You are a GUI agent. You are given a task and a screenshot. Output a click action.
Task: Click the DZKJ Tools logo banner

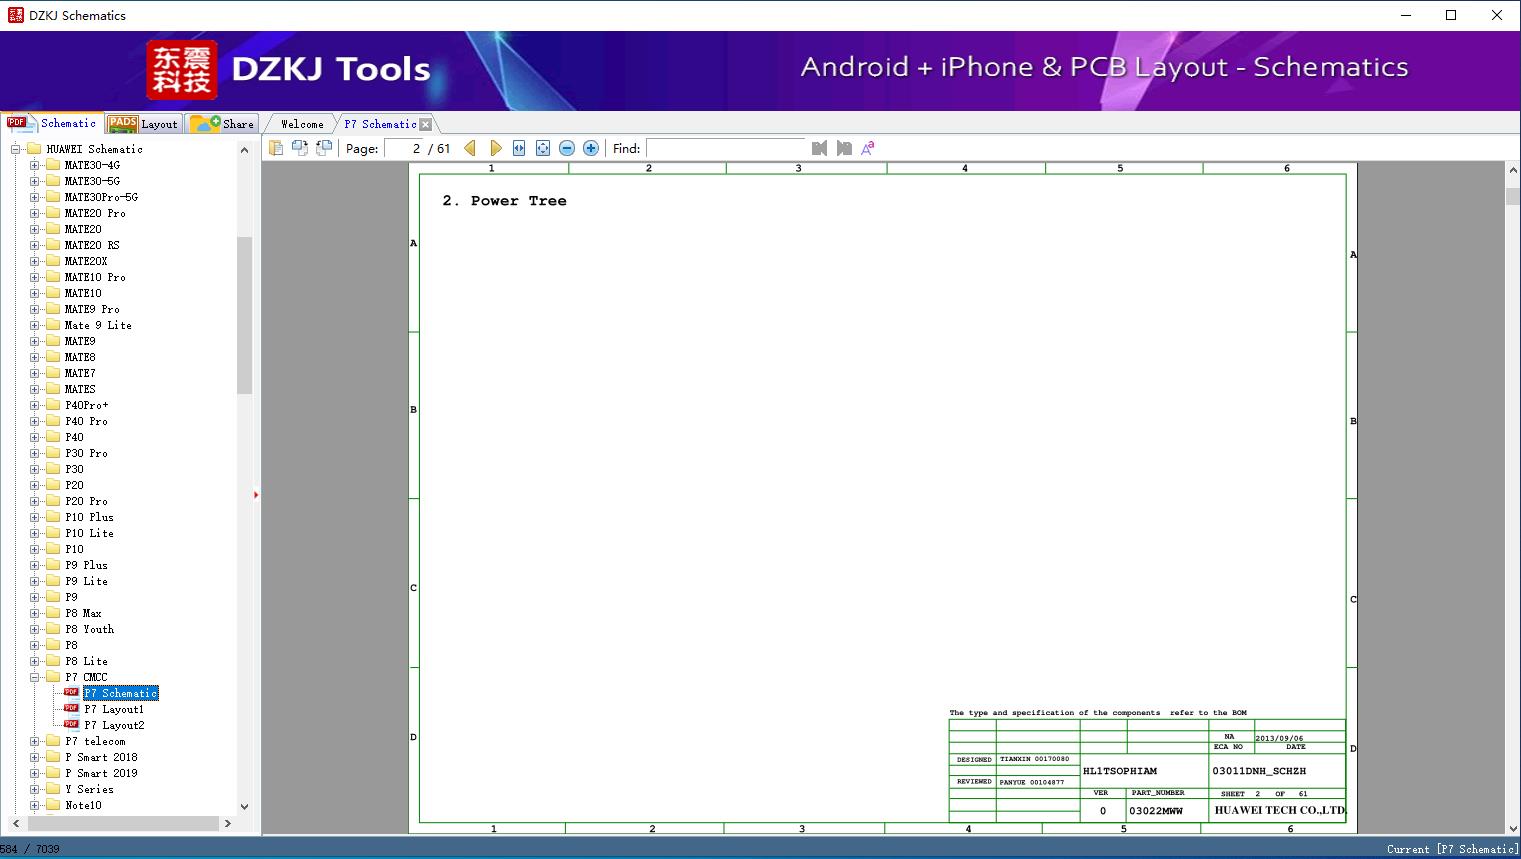point(289,69)
